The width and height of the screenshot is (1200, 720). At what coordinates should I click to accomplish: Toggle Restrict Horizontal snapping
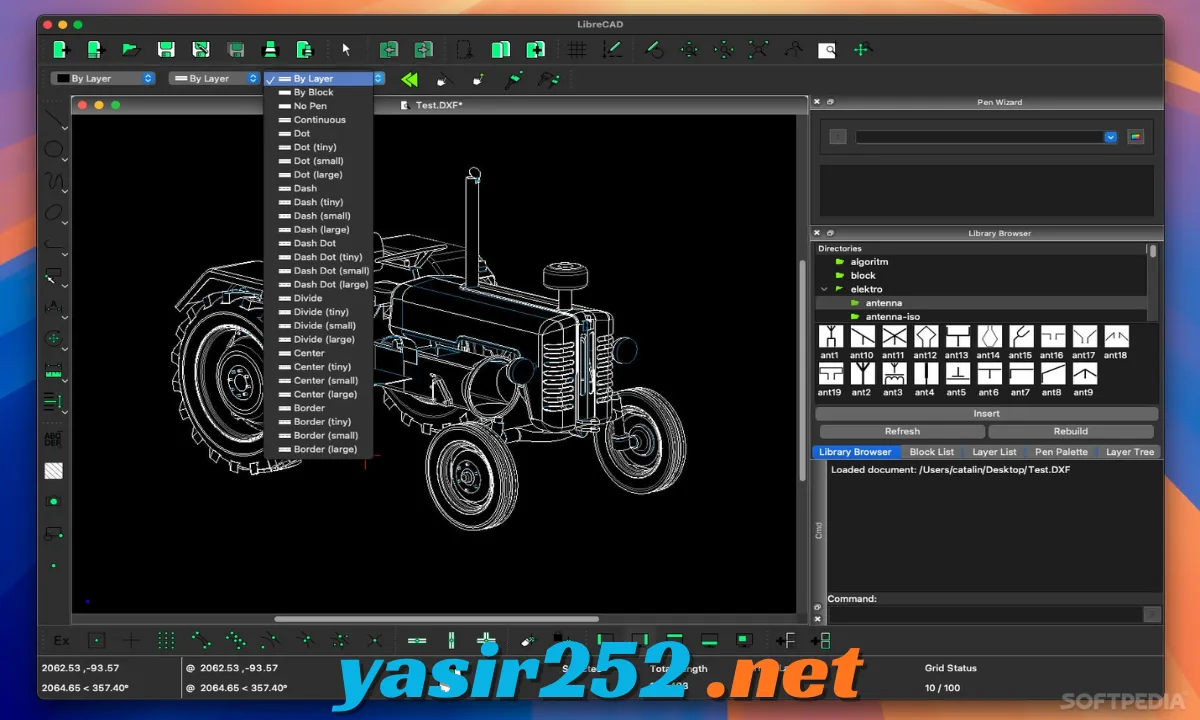point(417,640)
